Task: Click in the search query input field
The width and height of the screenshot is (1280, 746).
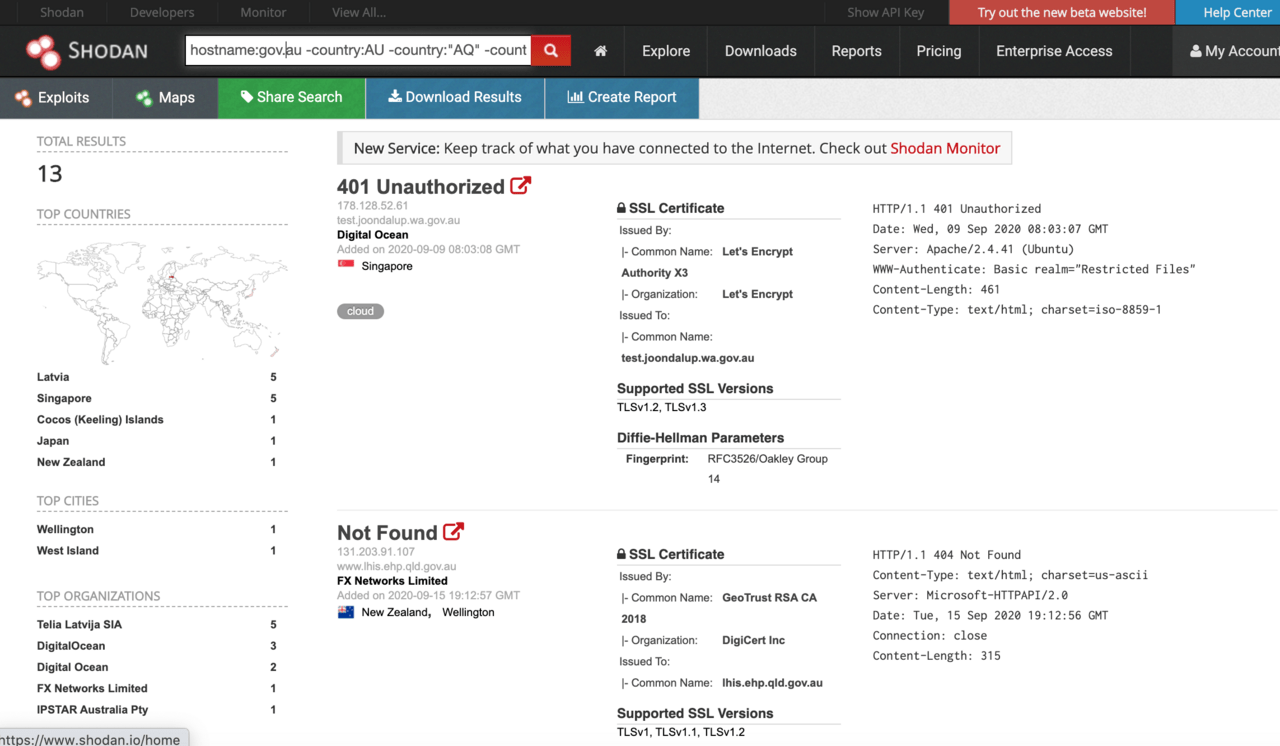Action: 358,50
